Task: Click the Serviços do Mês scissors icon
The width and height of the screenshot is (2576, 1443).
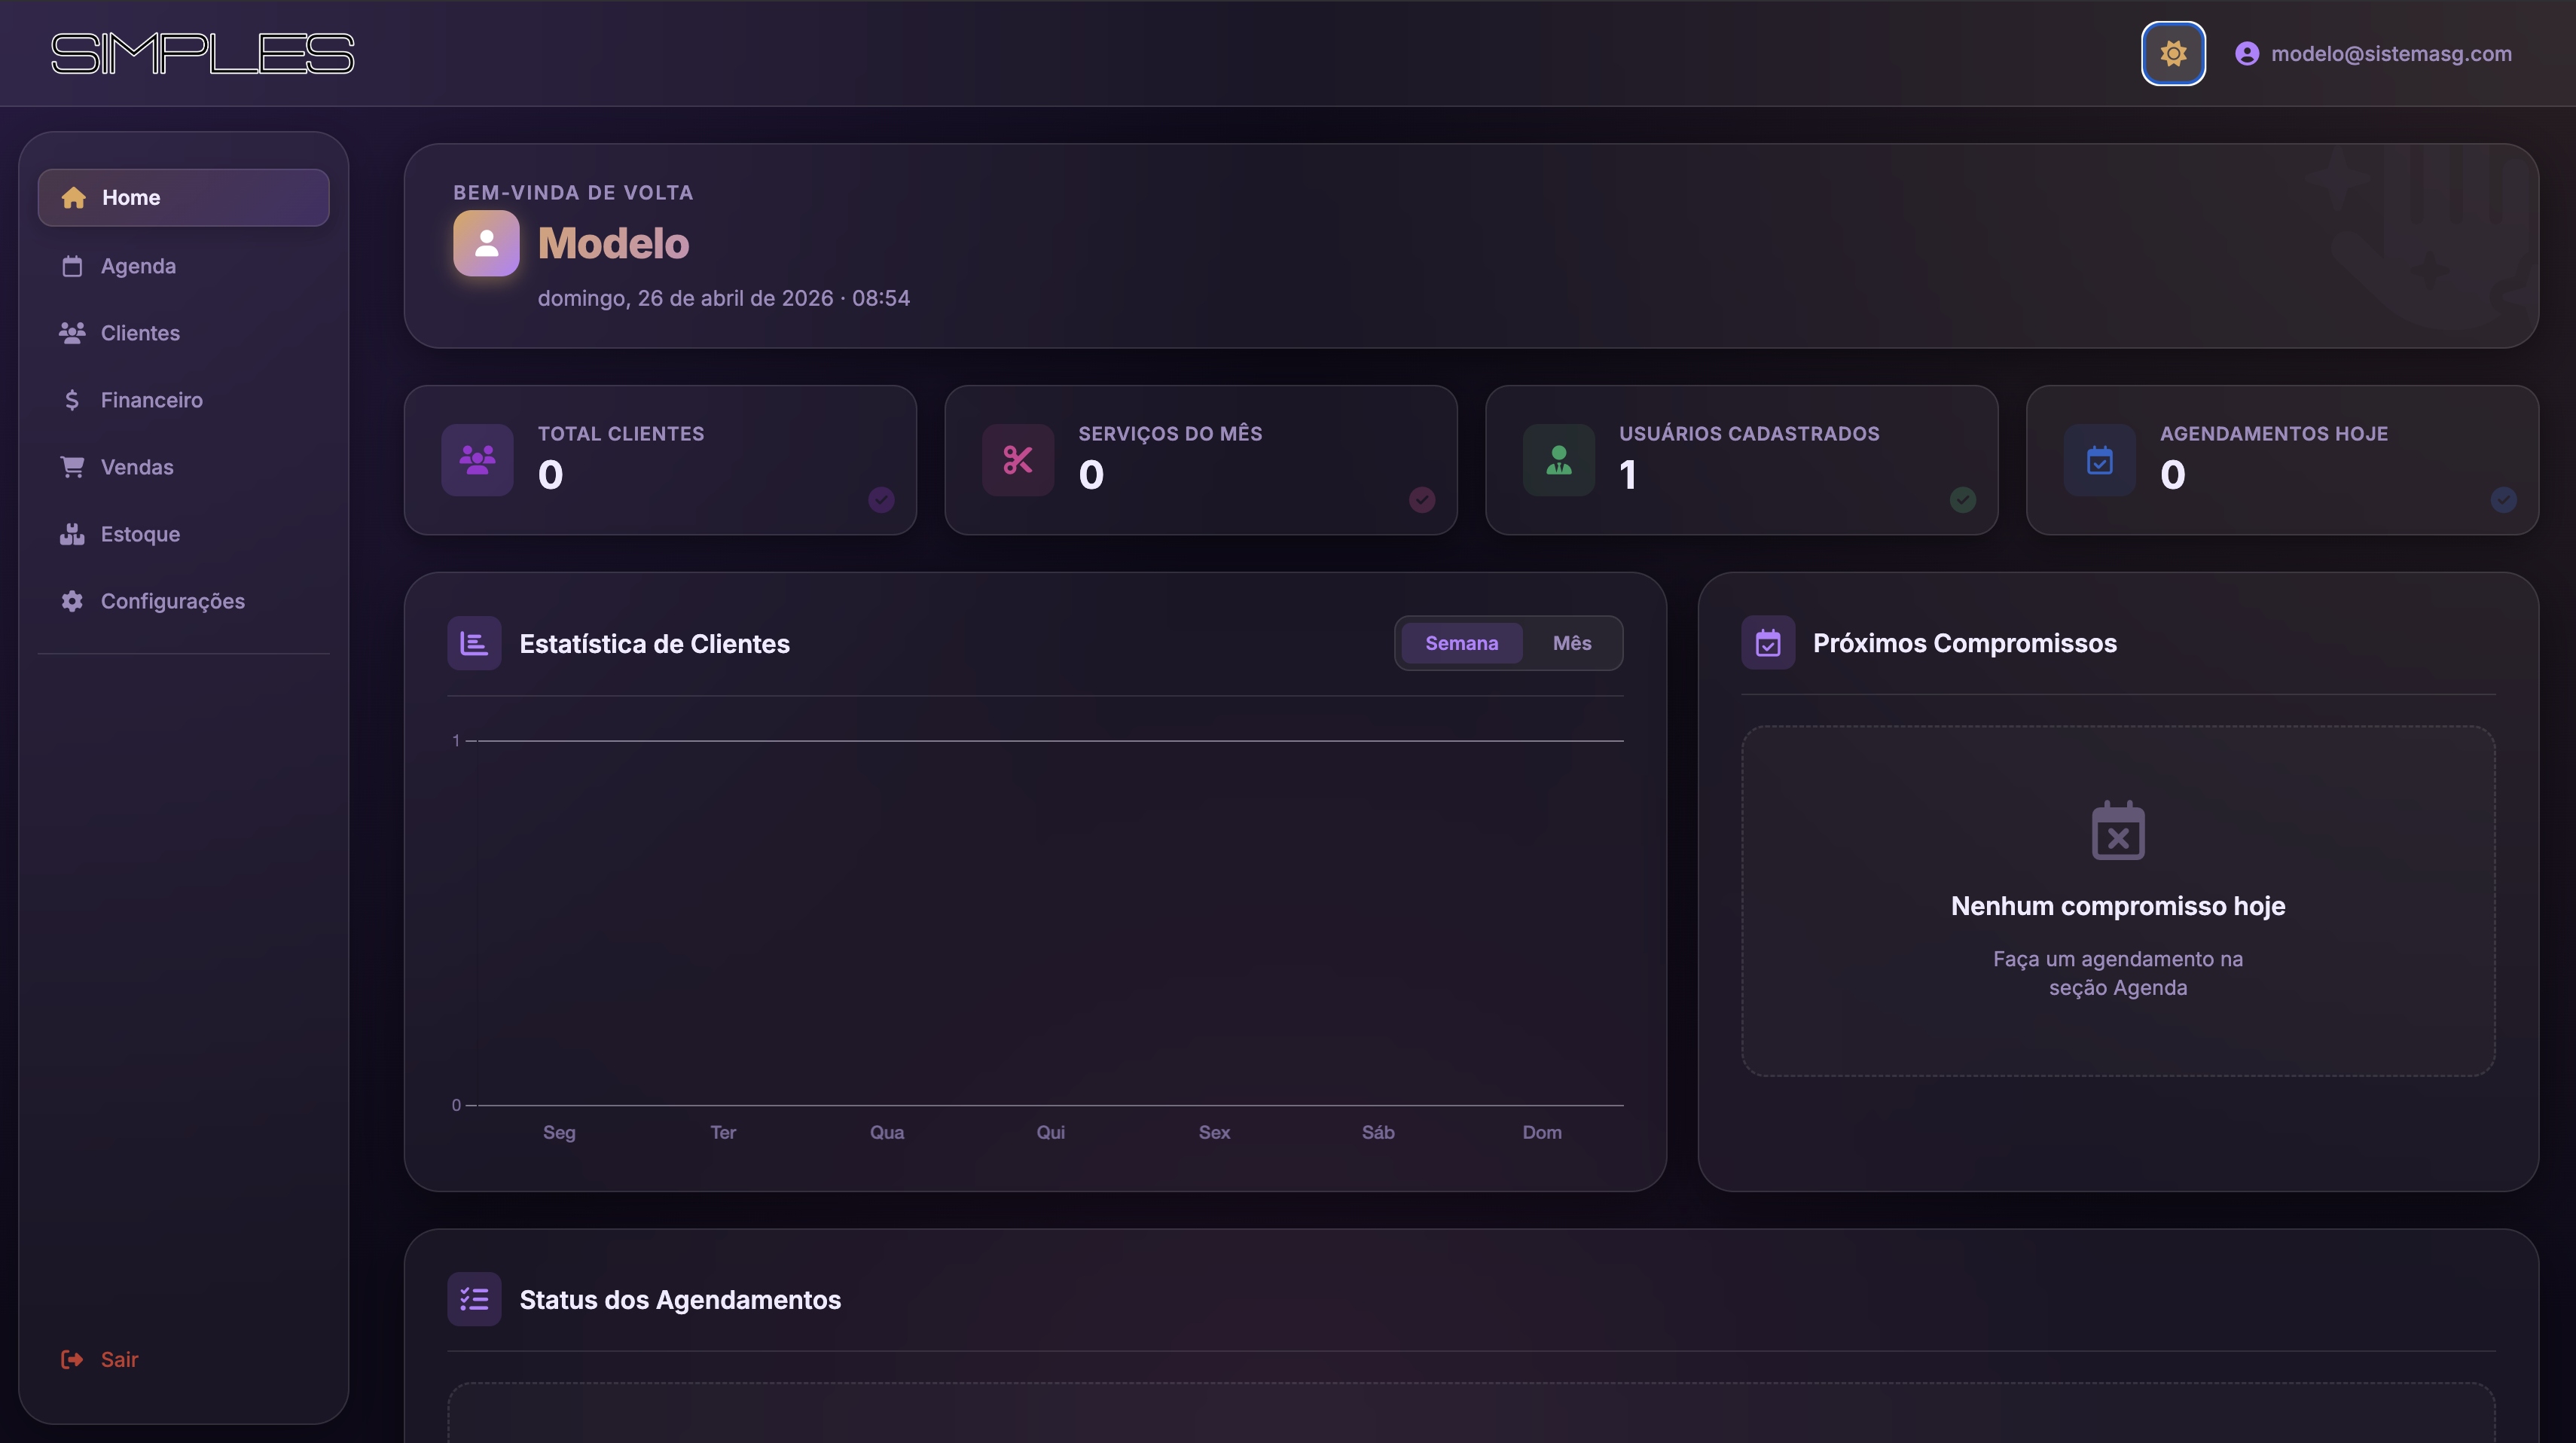Action: click(1018, 460)
